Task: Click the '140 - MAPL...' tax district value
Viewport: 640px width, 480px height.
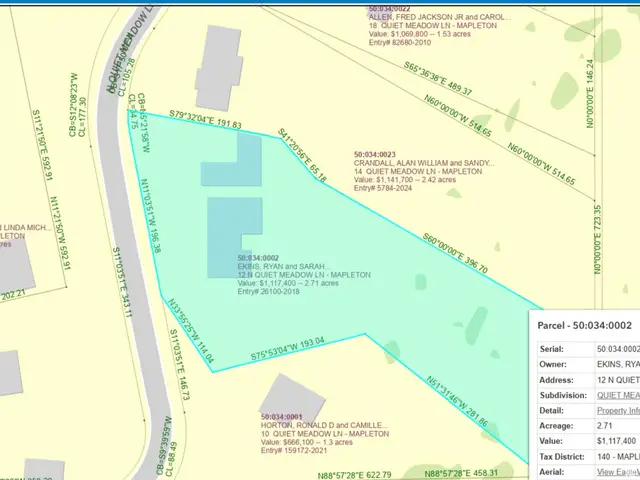Action: (618, 457)
